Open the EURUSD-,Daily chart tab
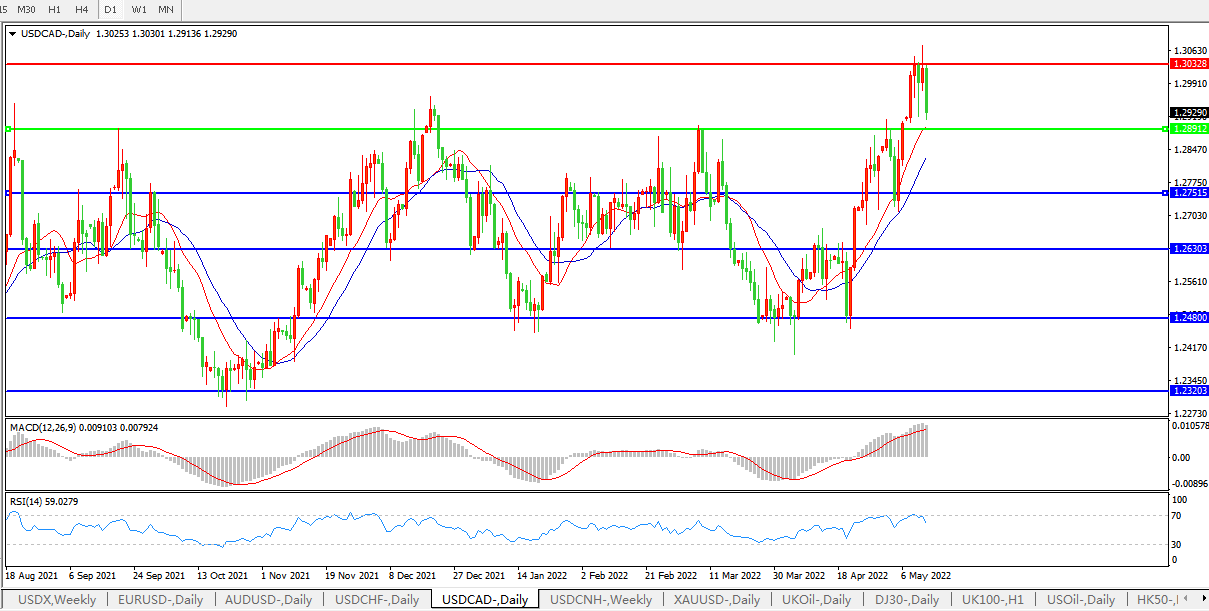The image size is (1209, 611). pos(161,600)
